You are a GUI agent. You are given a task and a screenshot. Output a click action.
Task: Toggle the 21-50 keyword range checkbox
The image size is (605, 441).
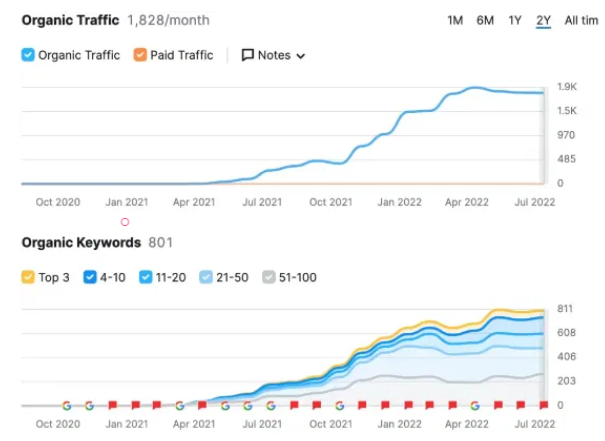tap(206, 277)
